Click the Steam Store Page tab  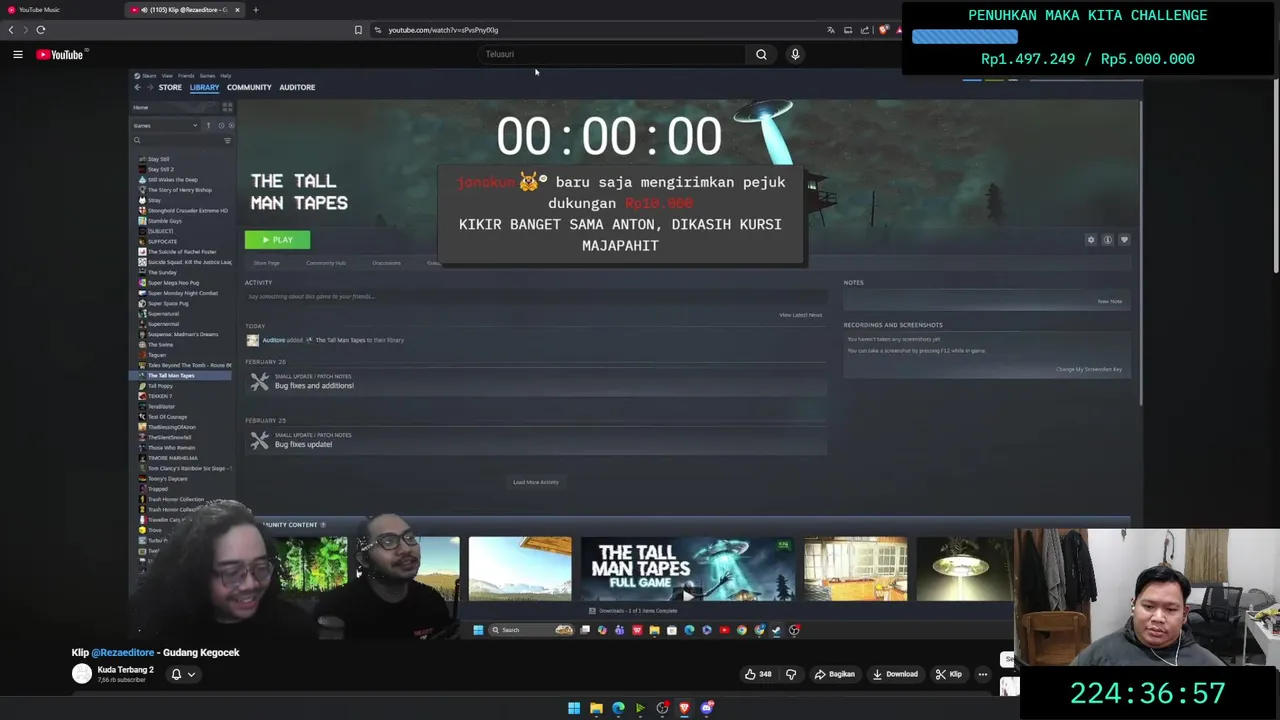point(266,263)
